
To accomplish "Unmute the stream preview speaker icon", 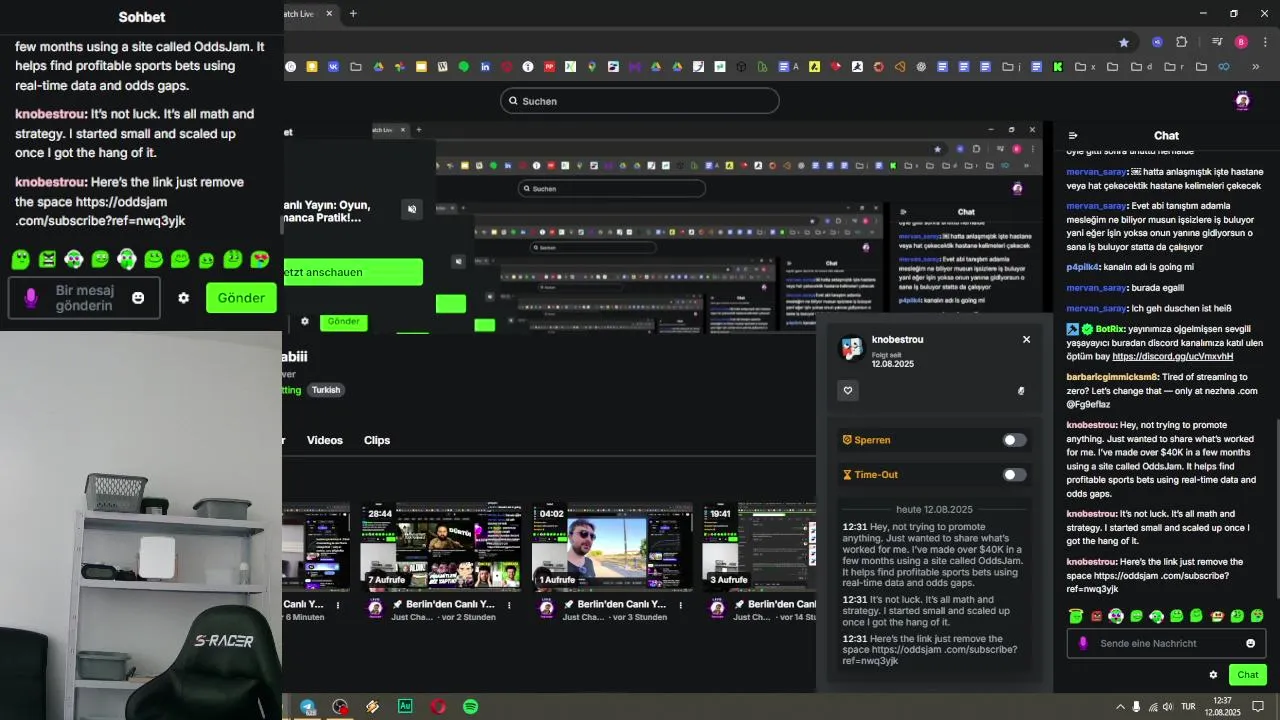I will 412,209.
